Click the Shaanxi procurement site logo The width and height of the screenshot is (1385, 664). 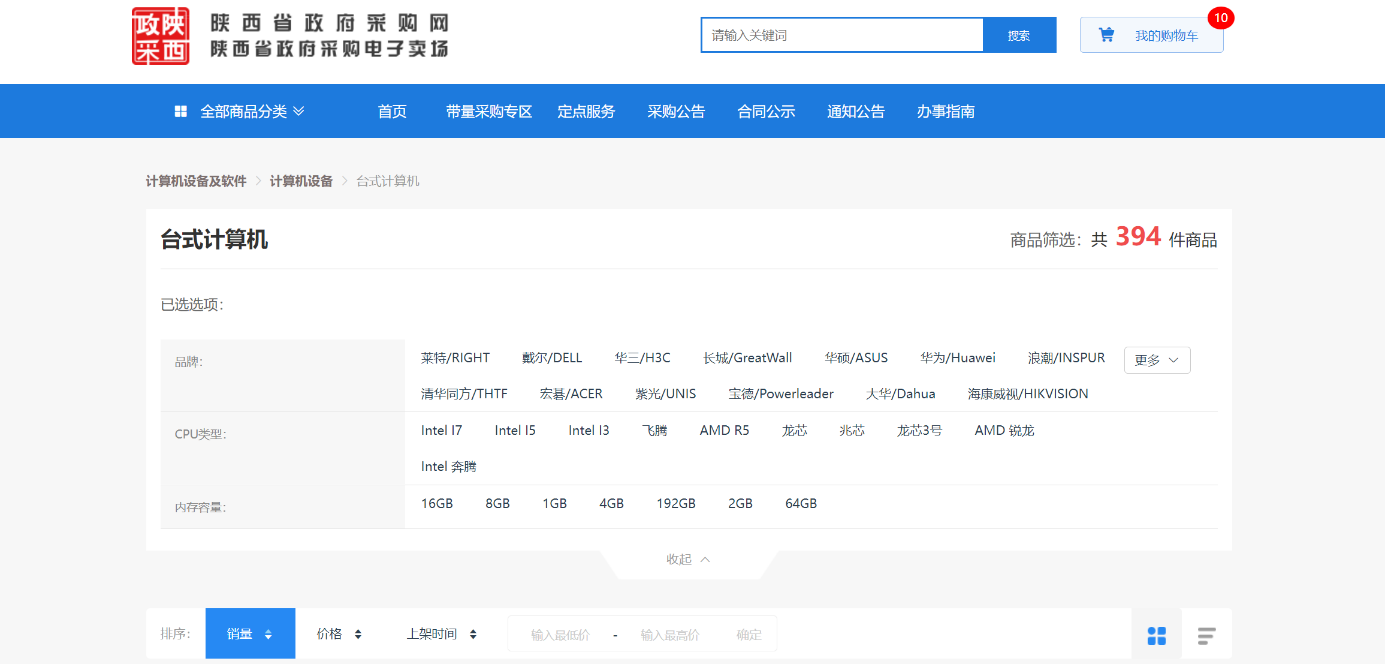coord(161,36)
